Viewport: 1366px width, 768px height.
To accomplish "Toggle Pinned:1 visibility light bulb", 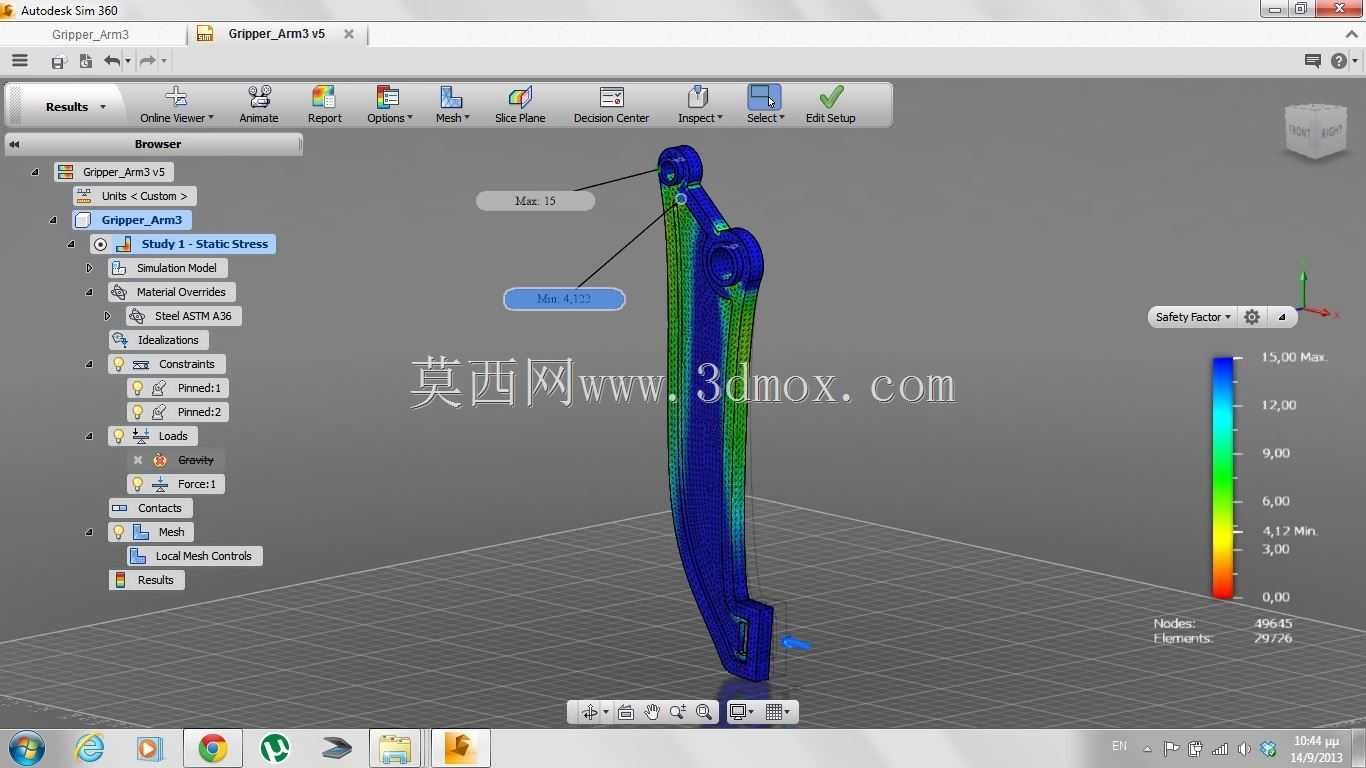I will click(138, 388).
